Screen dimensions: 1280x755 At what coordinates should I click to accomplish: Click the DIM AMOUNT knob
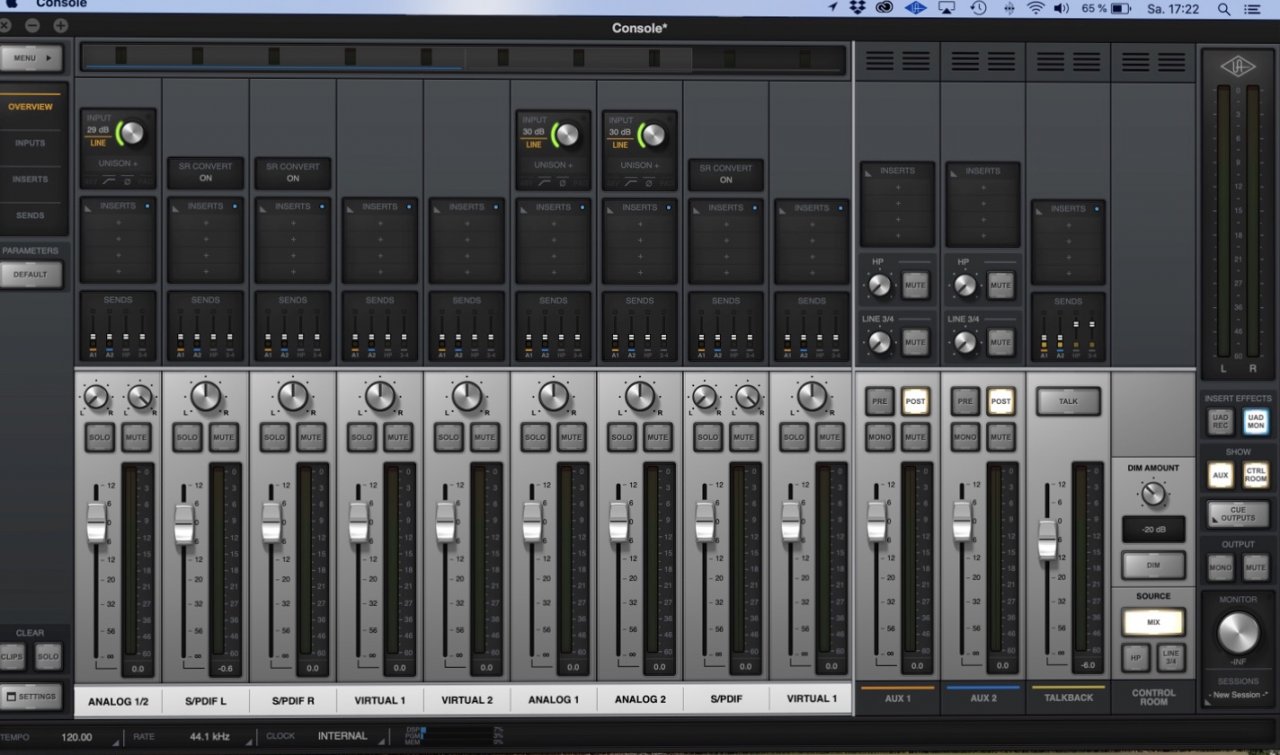tap(1153, 493)
